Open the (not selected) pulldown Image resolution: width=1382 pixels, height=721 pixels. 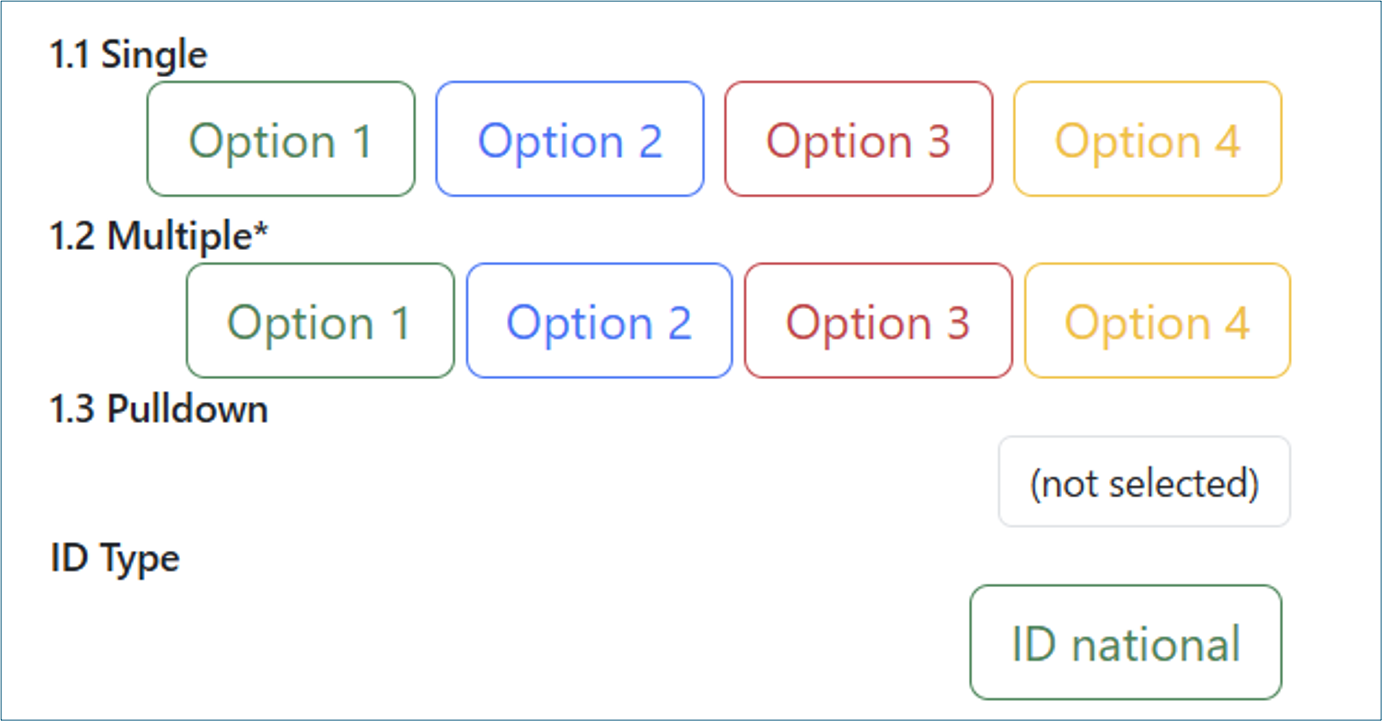[1144, 482]
